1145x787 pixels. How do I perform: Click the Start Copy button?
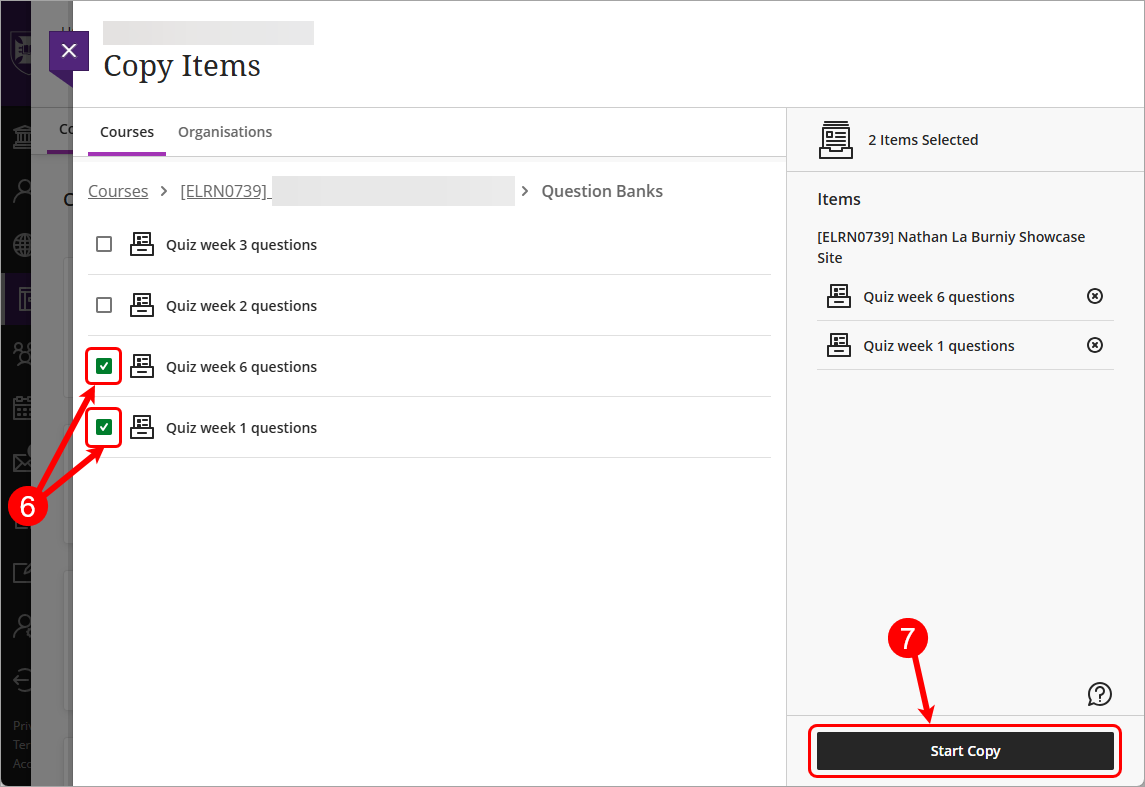coord(965,750)
